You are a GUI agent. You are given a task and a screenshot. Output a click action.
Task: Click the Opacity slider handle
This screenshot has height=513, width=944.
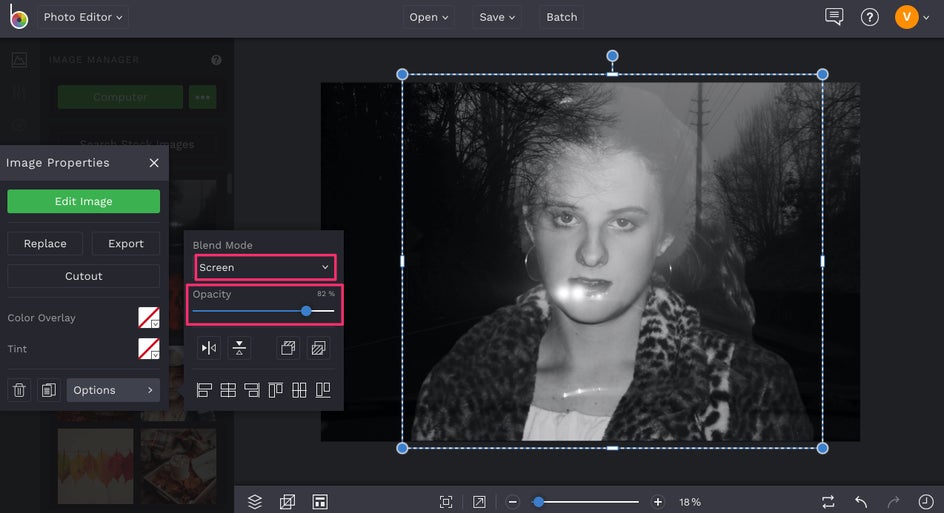pos(306,311)
